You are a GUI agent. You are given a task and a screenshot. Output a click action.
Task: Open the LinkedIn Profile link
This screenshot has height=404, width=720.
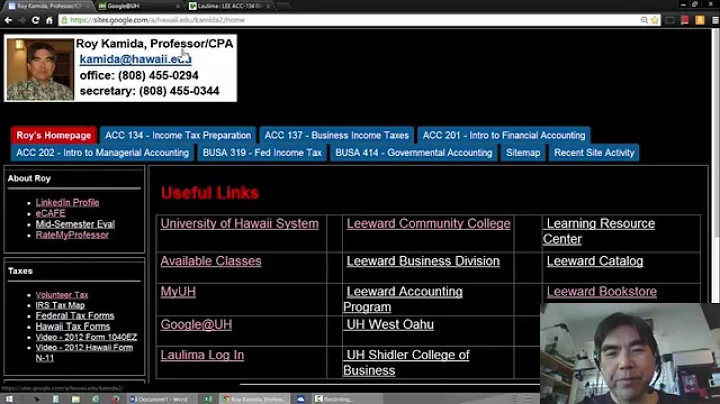[x=68, y=202]
